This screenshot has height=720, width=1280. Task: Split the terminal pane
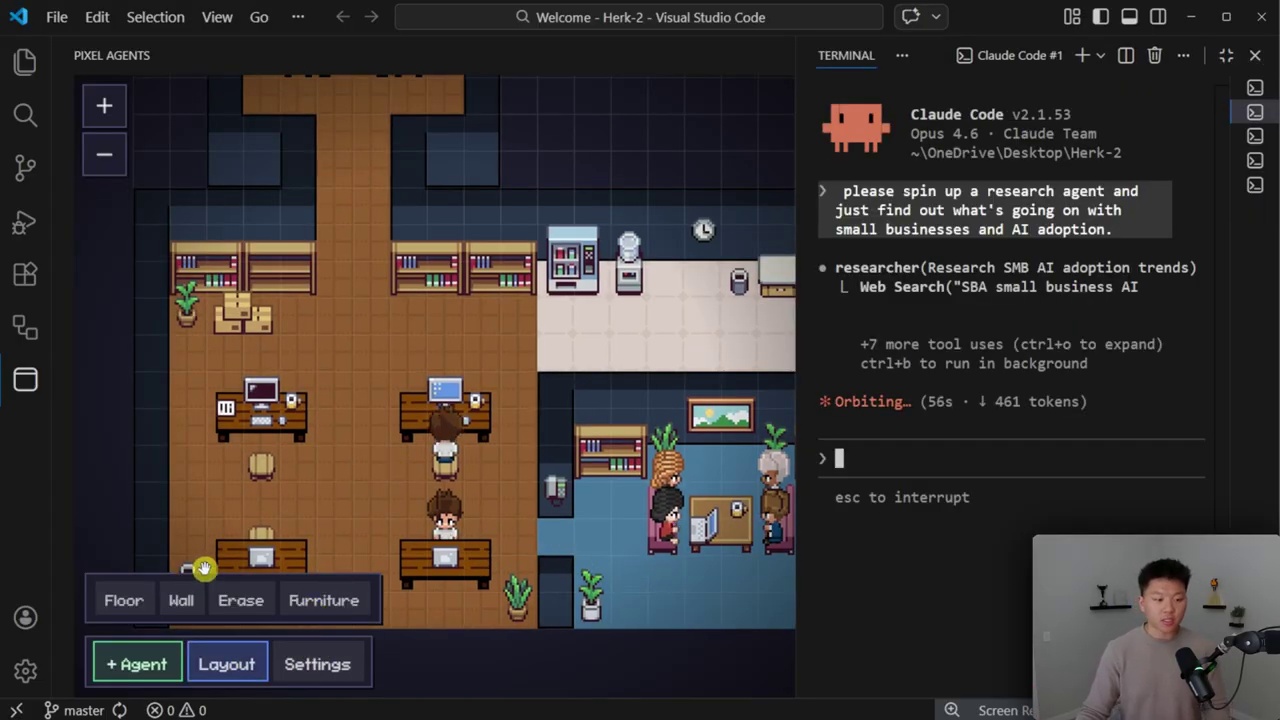pyautogui.click(x=1126, y=55)
